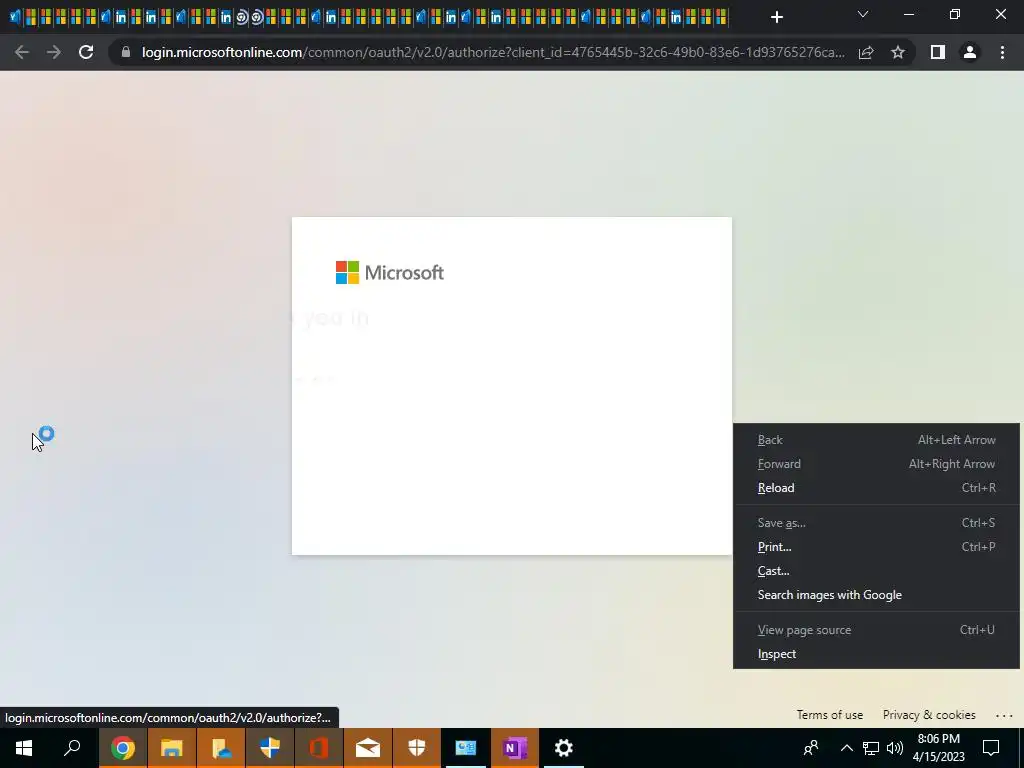Image resolution: width=1024 pixels, height=768 pixels.
Task: Open OneNote from the taskbar
Action: coord(515,748)
